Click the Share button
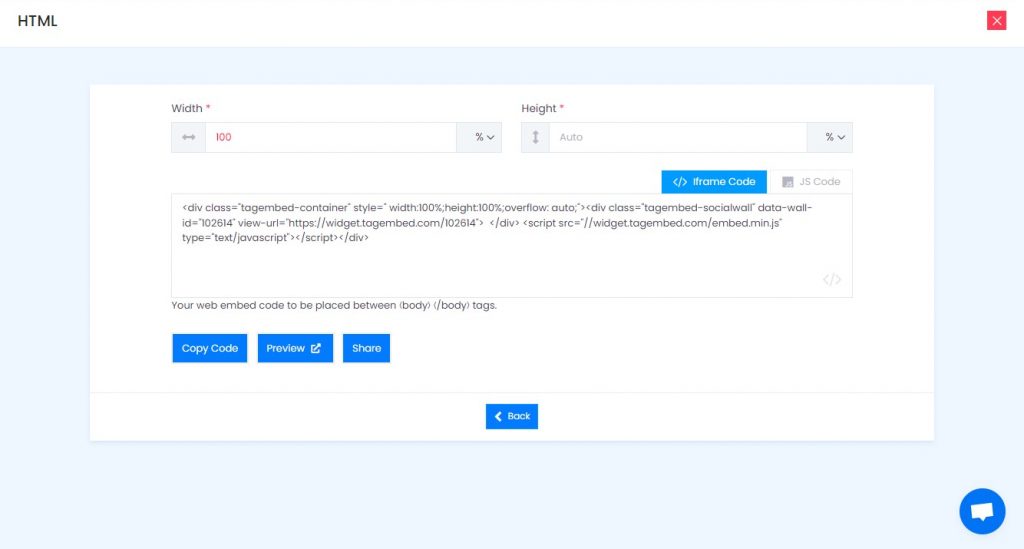Viewport: 1024px width, 549px height. tap(366, 348)
